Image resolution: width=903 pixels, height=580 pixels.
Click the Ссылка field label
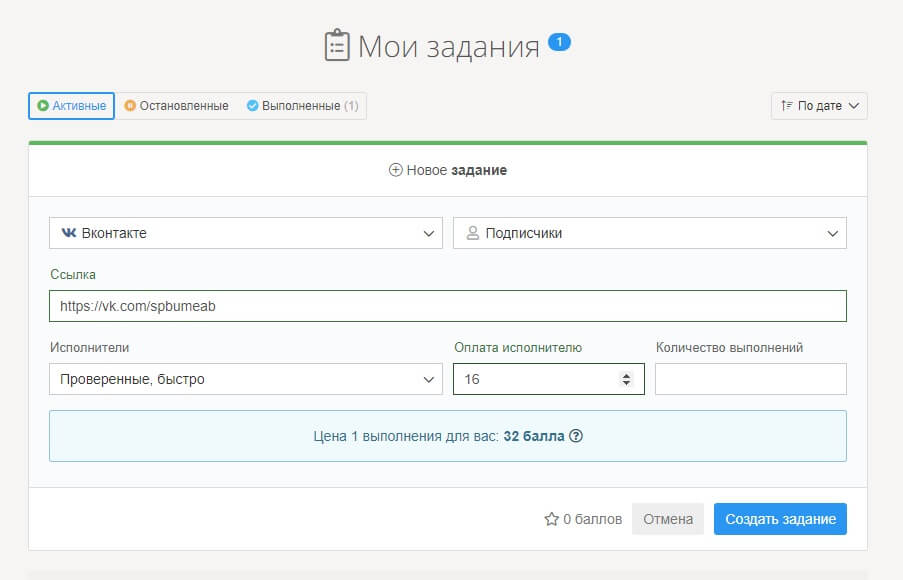coord(73,275)
